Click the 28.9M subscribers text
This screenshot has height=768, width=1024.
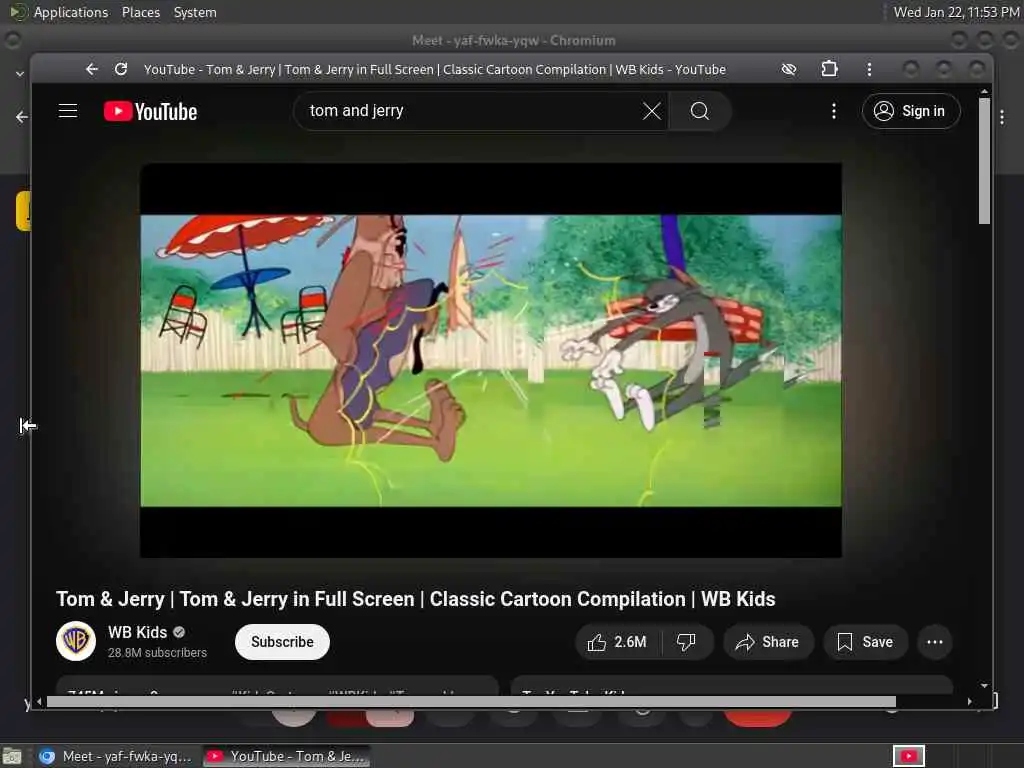point(157,652)
